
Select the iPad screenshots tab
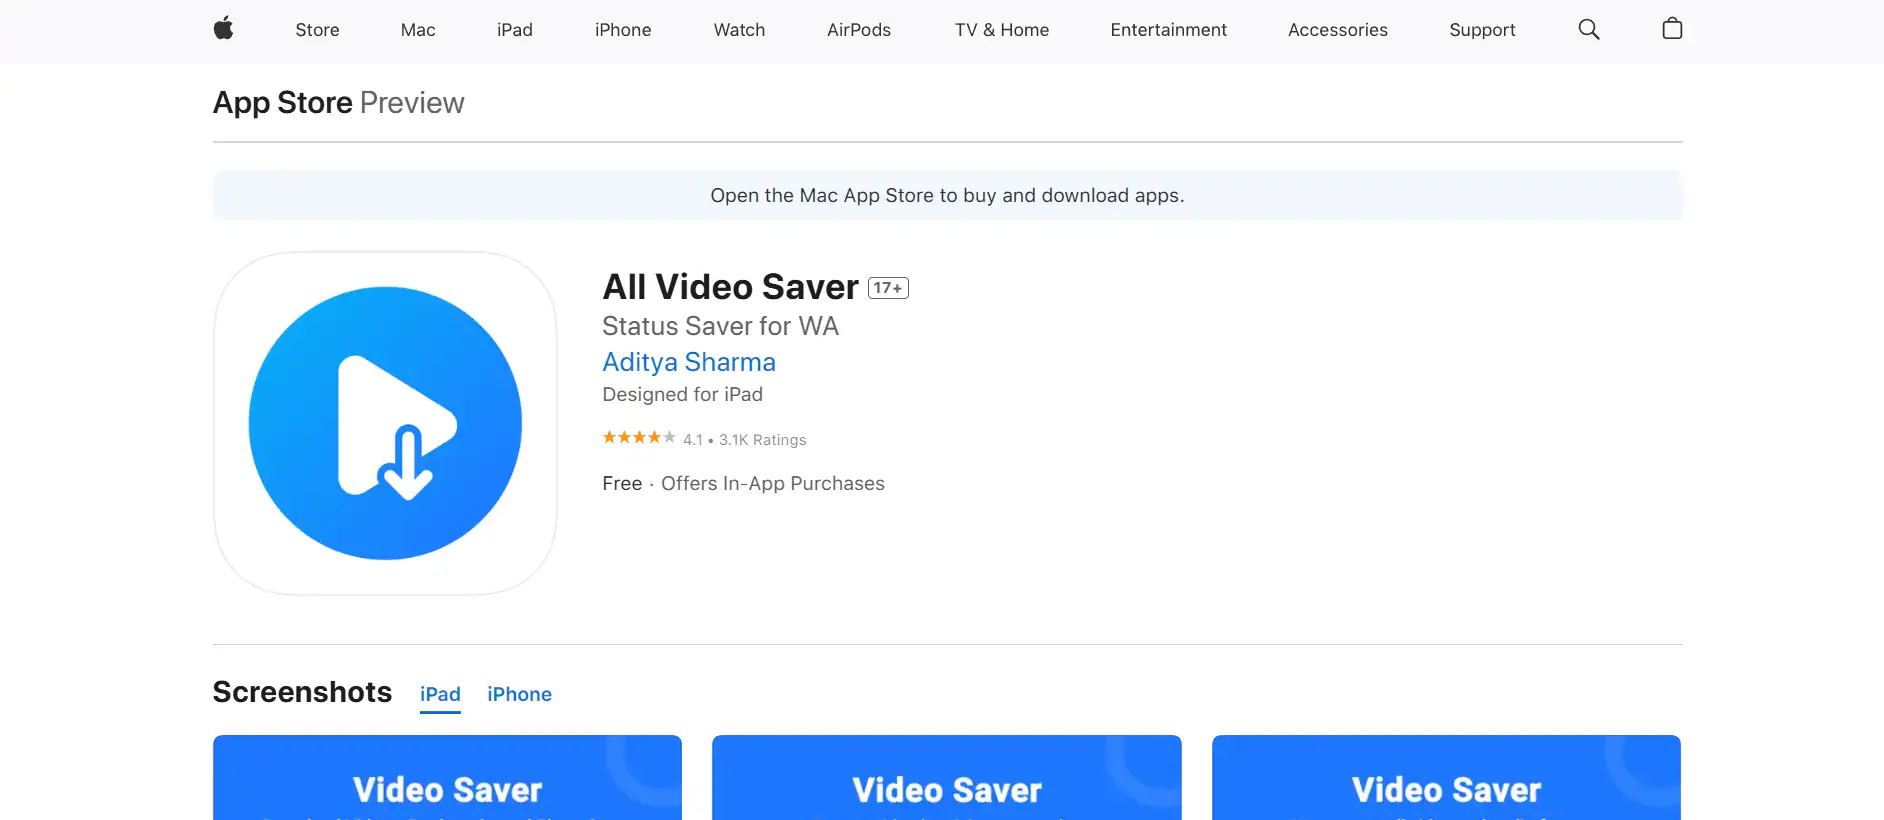(440, 695)
